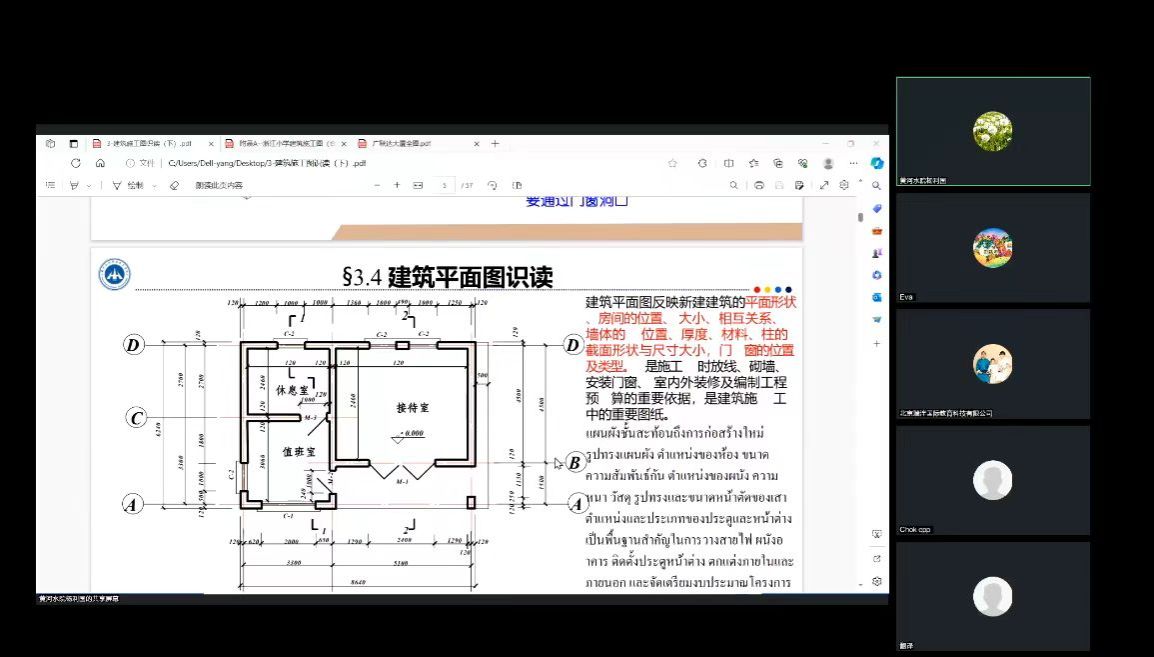The height and width of the screenshot is (657, 1154).
Task: Toggle fit-to-width page view
Action: coord(418,185)
